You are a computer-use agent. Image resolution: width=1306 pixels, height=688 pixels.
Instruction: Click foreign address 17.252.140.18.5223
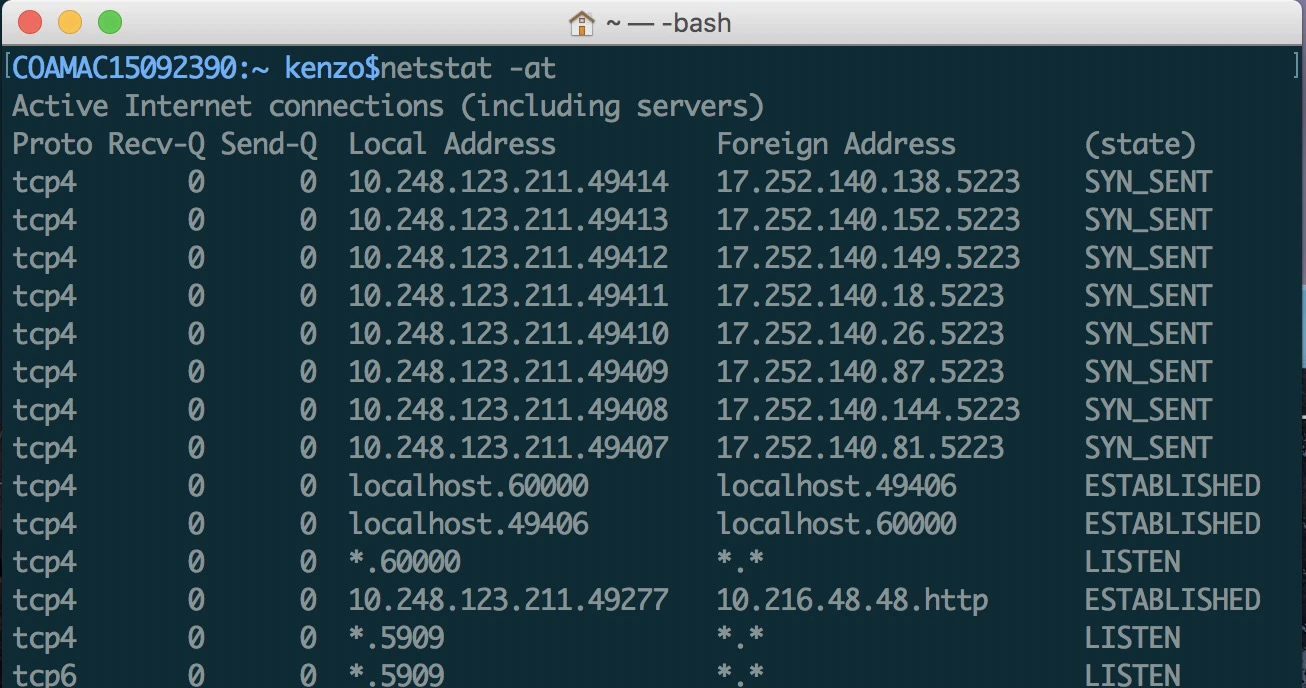tap(860, 296)
